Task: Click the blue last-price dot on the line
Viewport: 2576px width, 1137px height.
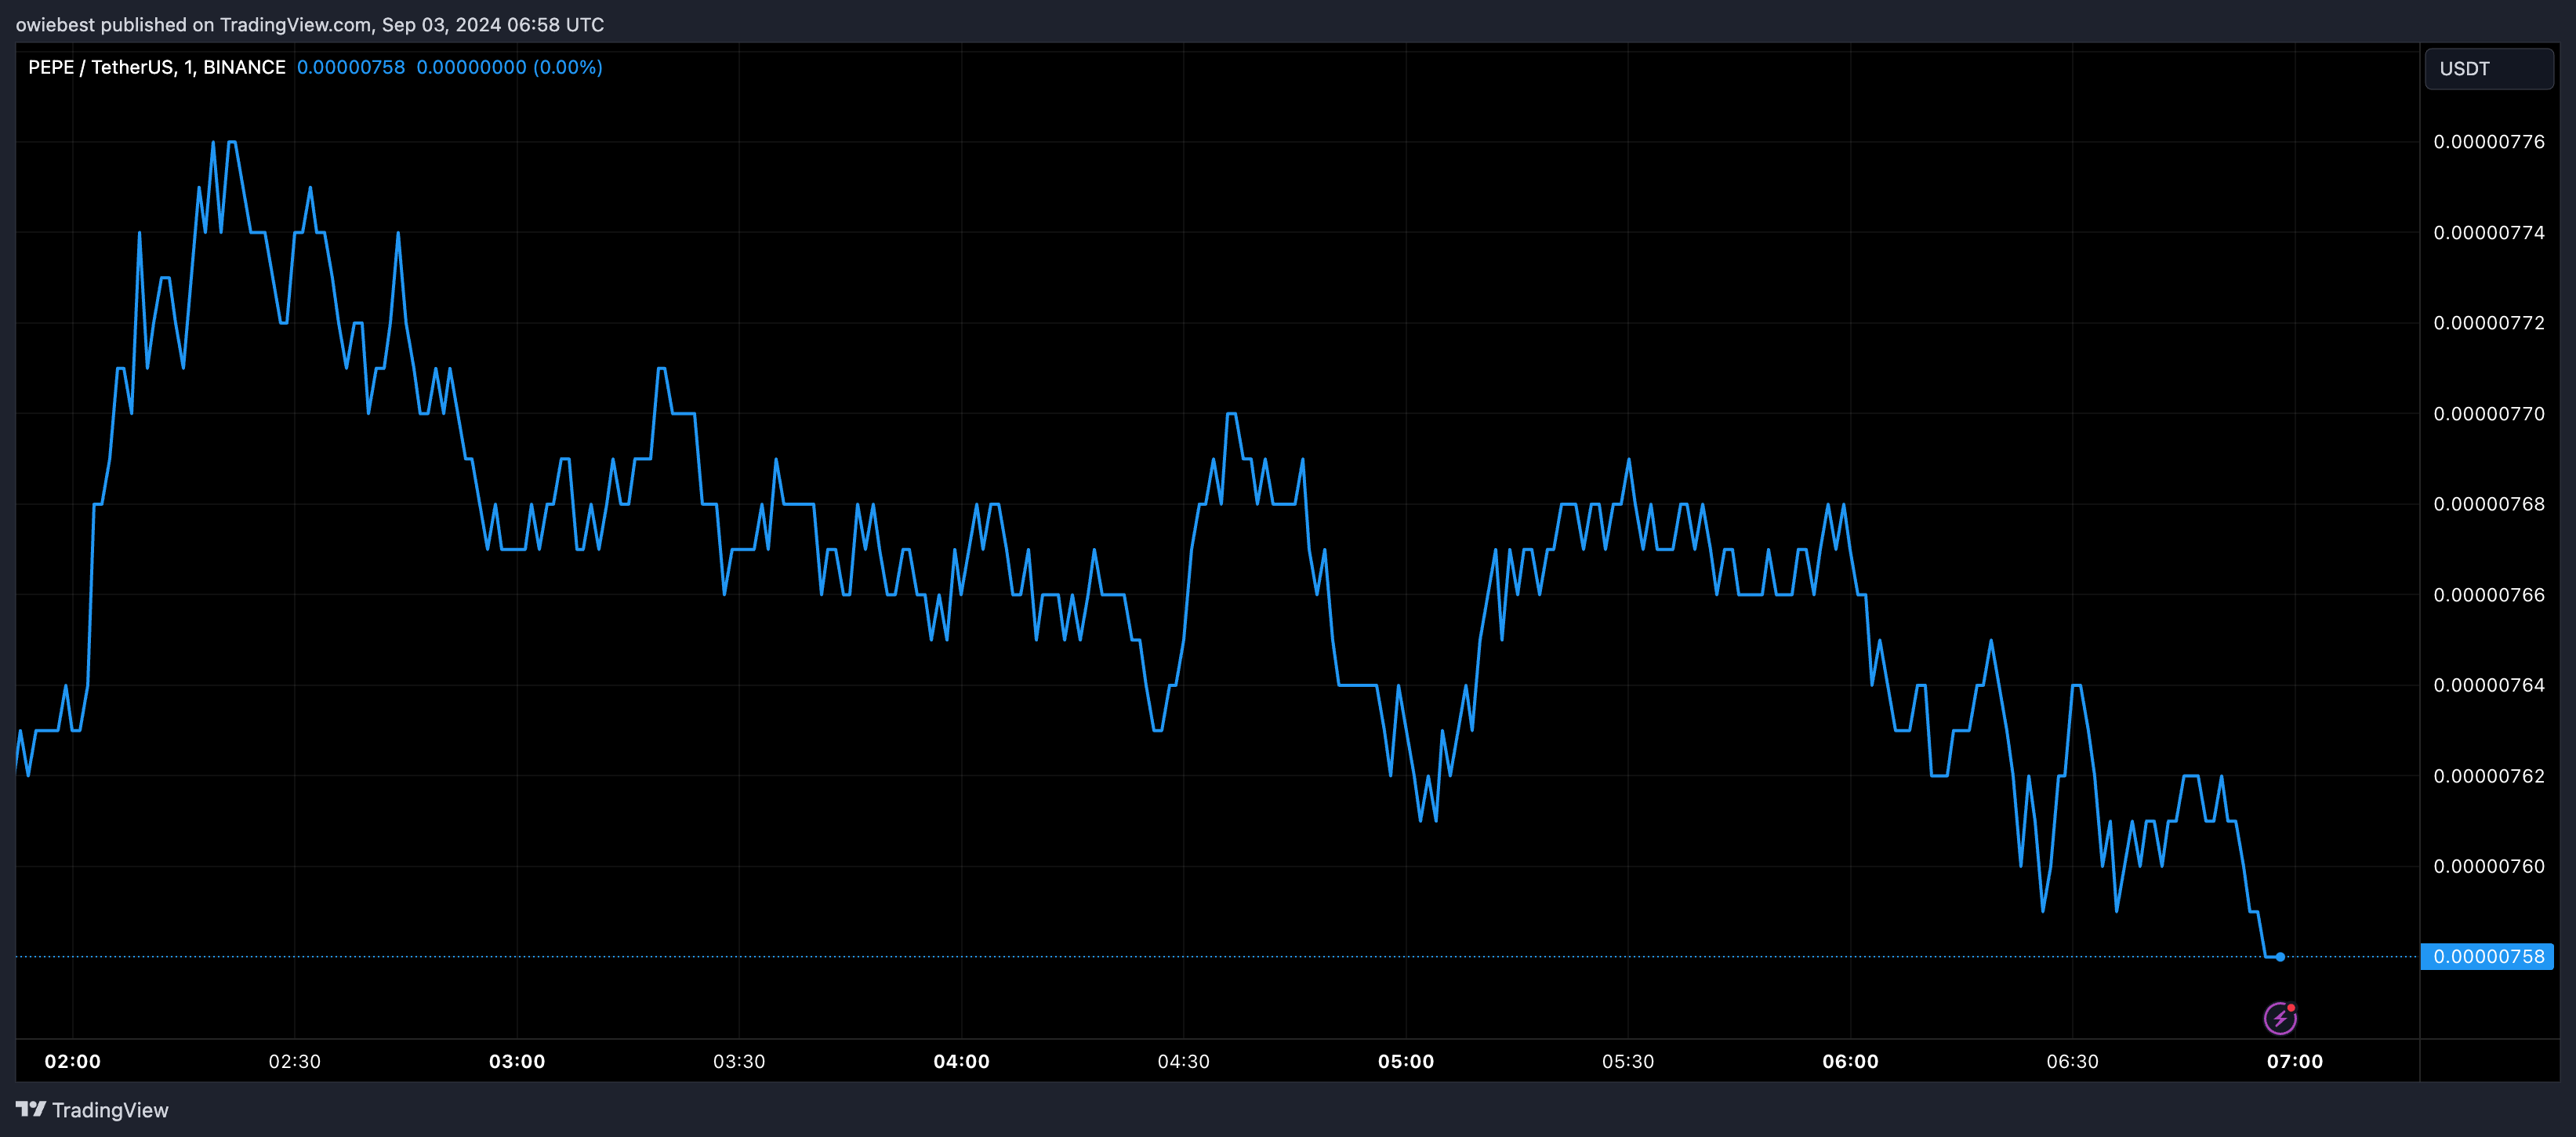Action: point(2280,957)
